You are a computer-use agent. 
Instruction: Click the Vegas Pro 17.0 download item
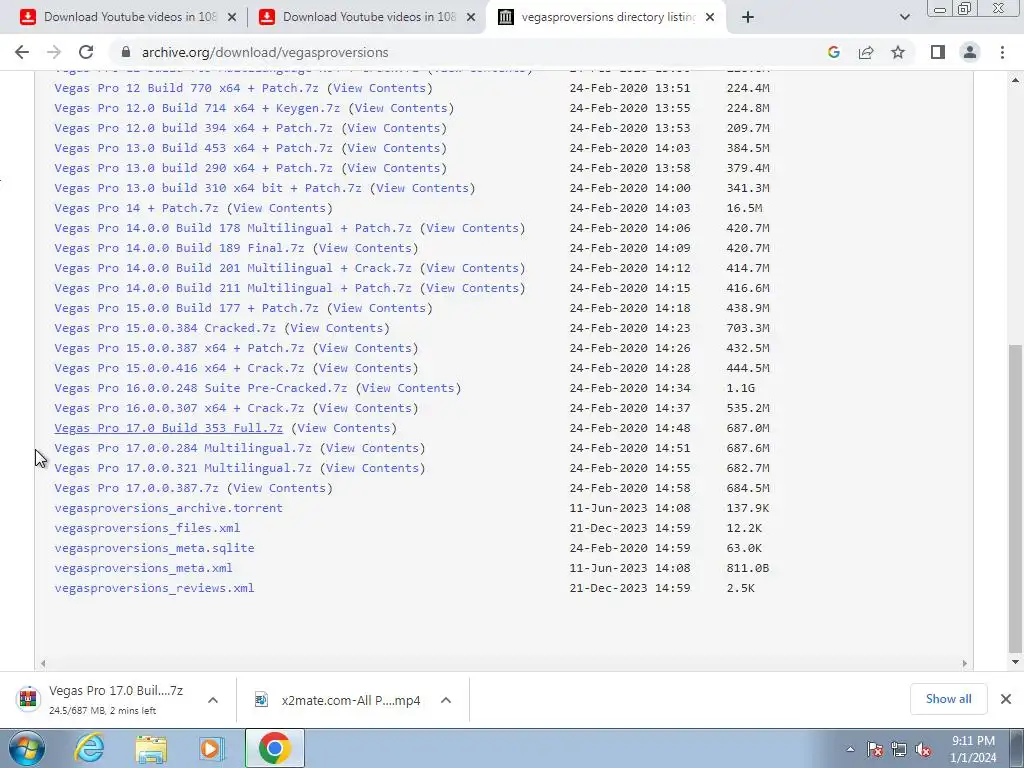[104, 700]
